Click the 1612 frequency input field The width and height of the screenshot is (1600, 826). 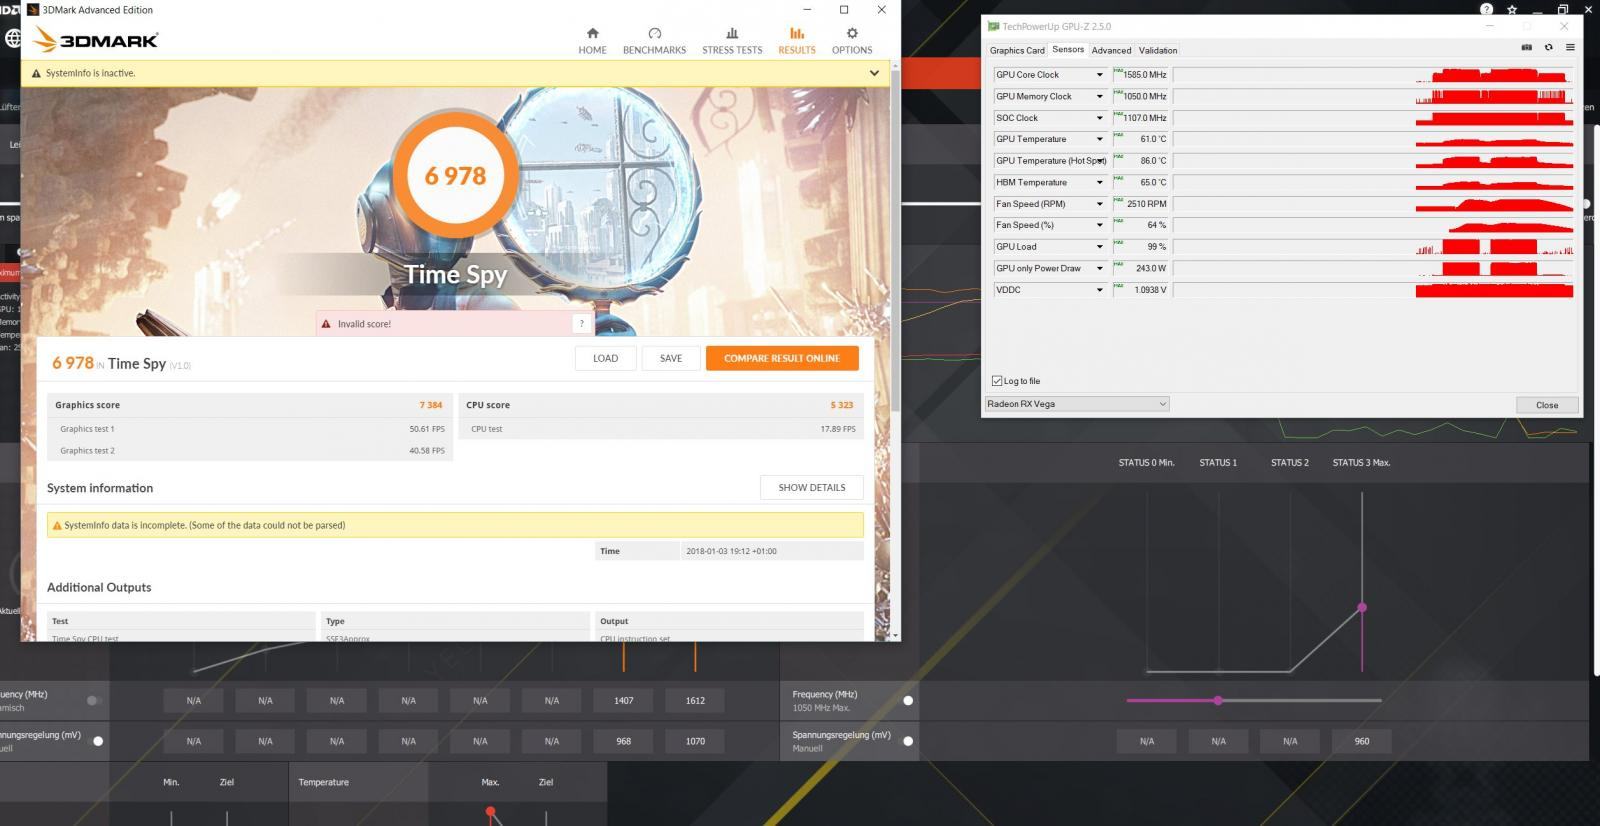695,700
